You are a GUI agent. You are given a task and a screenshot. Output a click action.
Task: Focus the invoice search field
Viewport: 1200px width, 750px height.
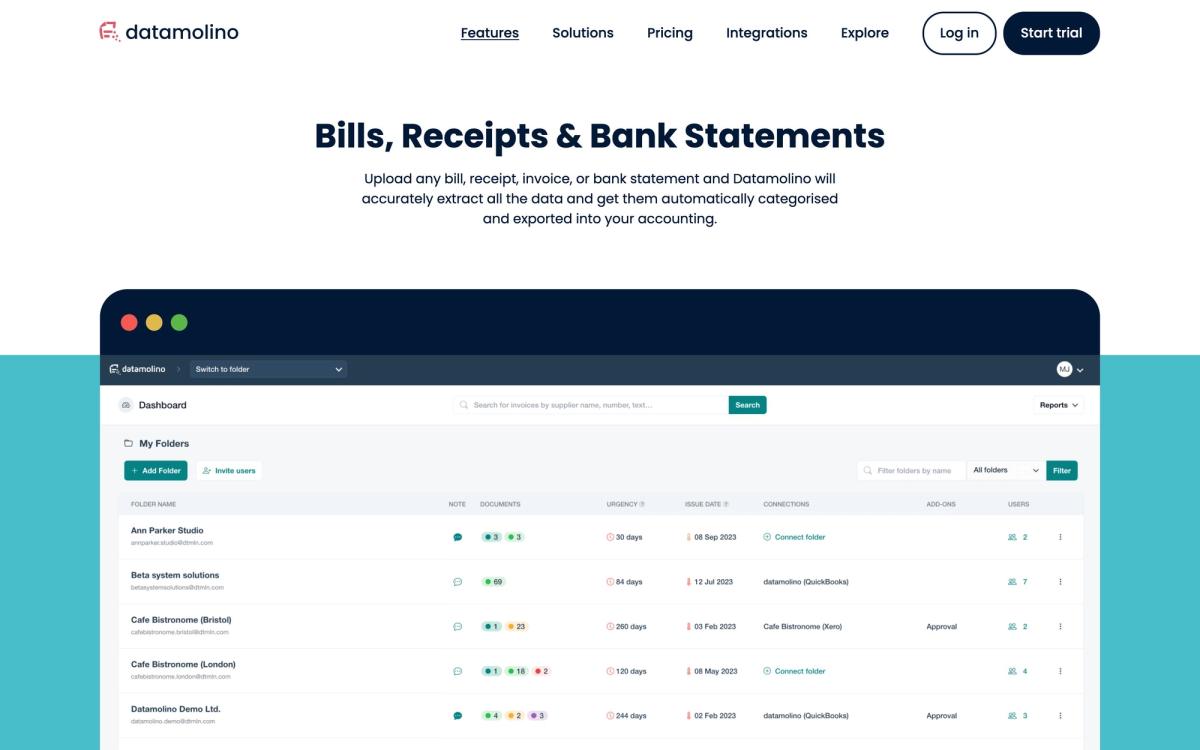590,405
